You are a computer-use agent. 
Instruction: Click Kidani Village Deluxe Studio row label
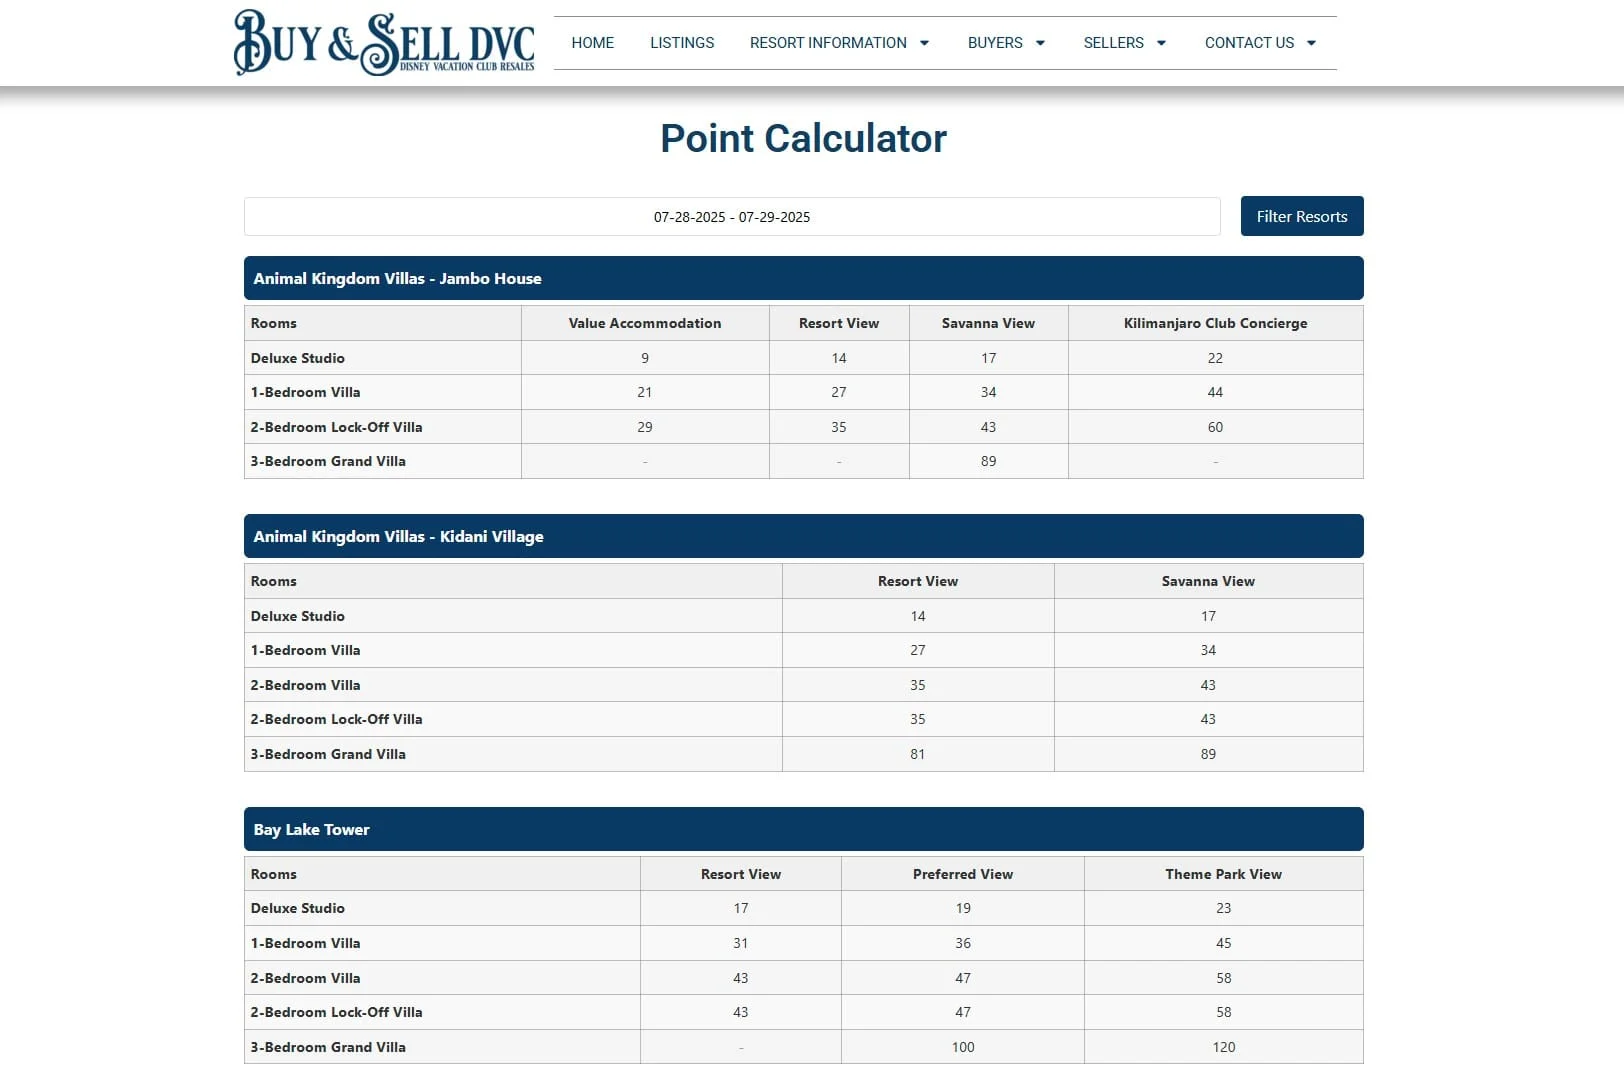tap(297, 616)
